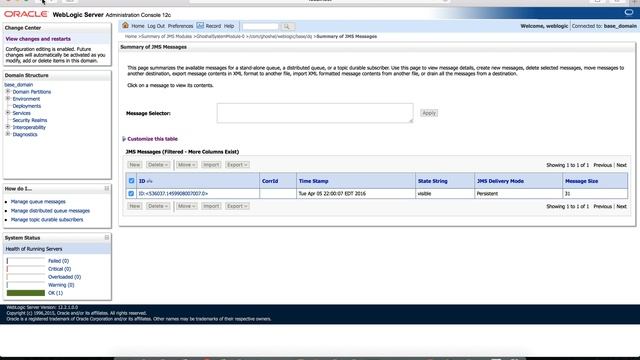Open View changes and restarts link
The width and height of the screenshot is (640, 360).
[38, 39]
